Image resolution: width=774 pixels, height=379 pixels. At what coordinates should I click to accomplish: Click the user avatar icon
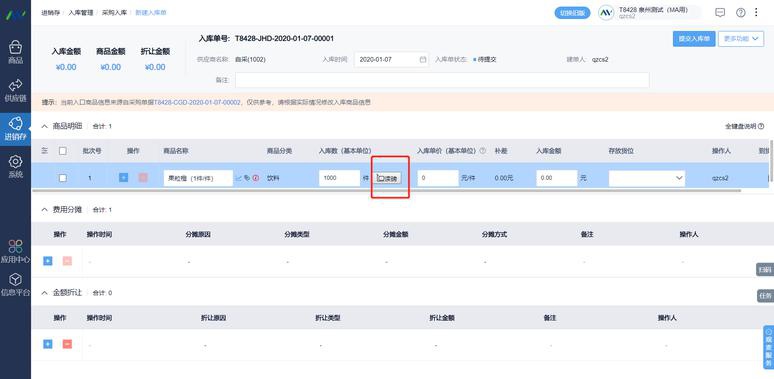coord(606,13)
